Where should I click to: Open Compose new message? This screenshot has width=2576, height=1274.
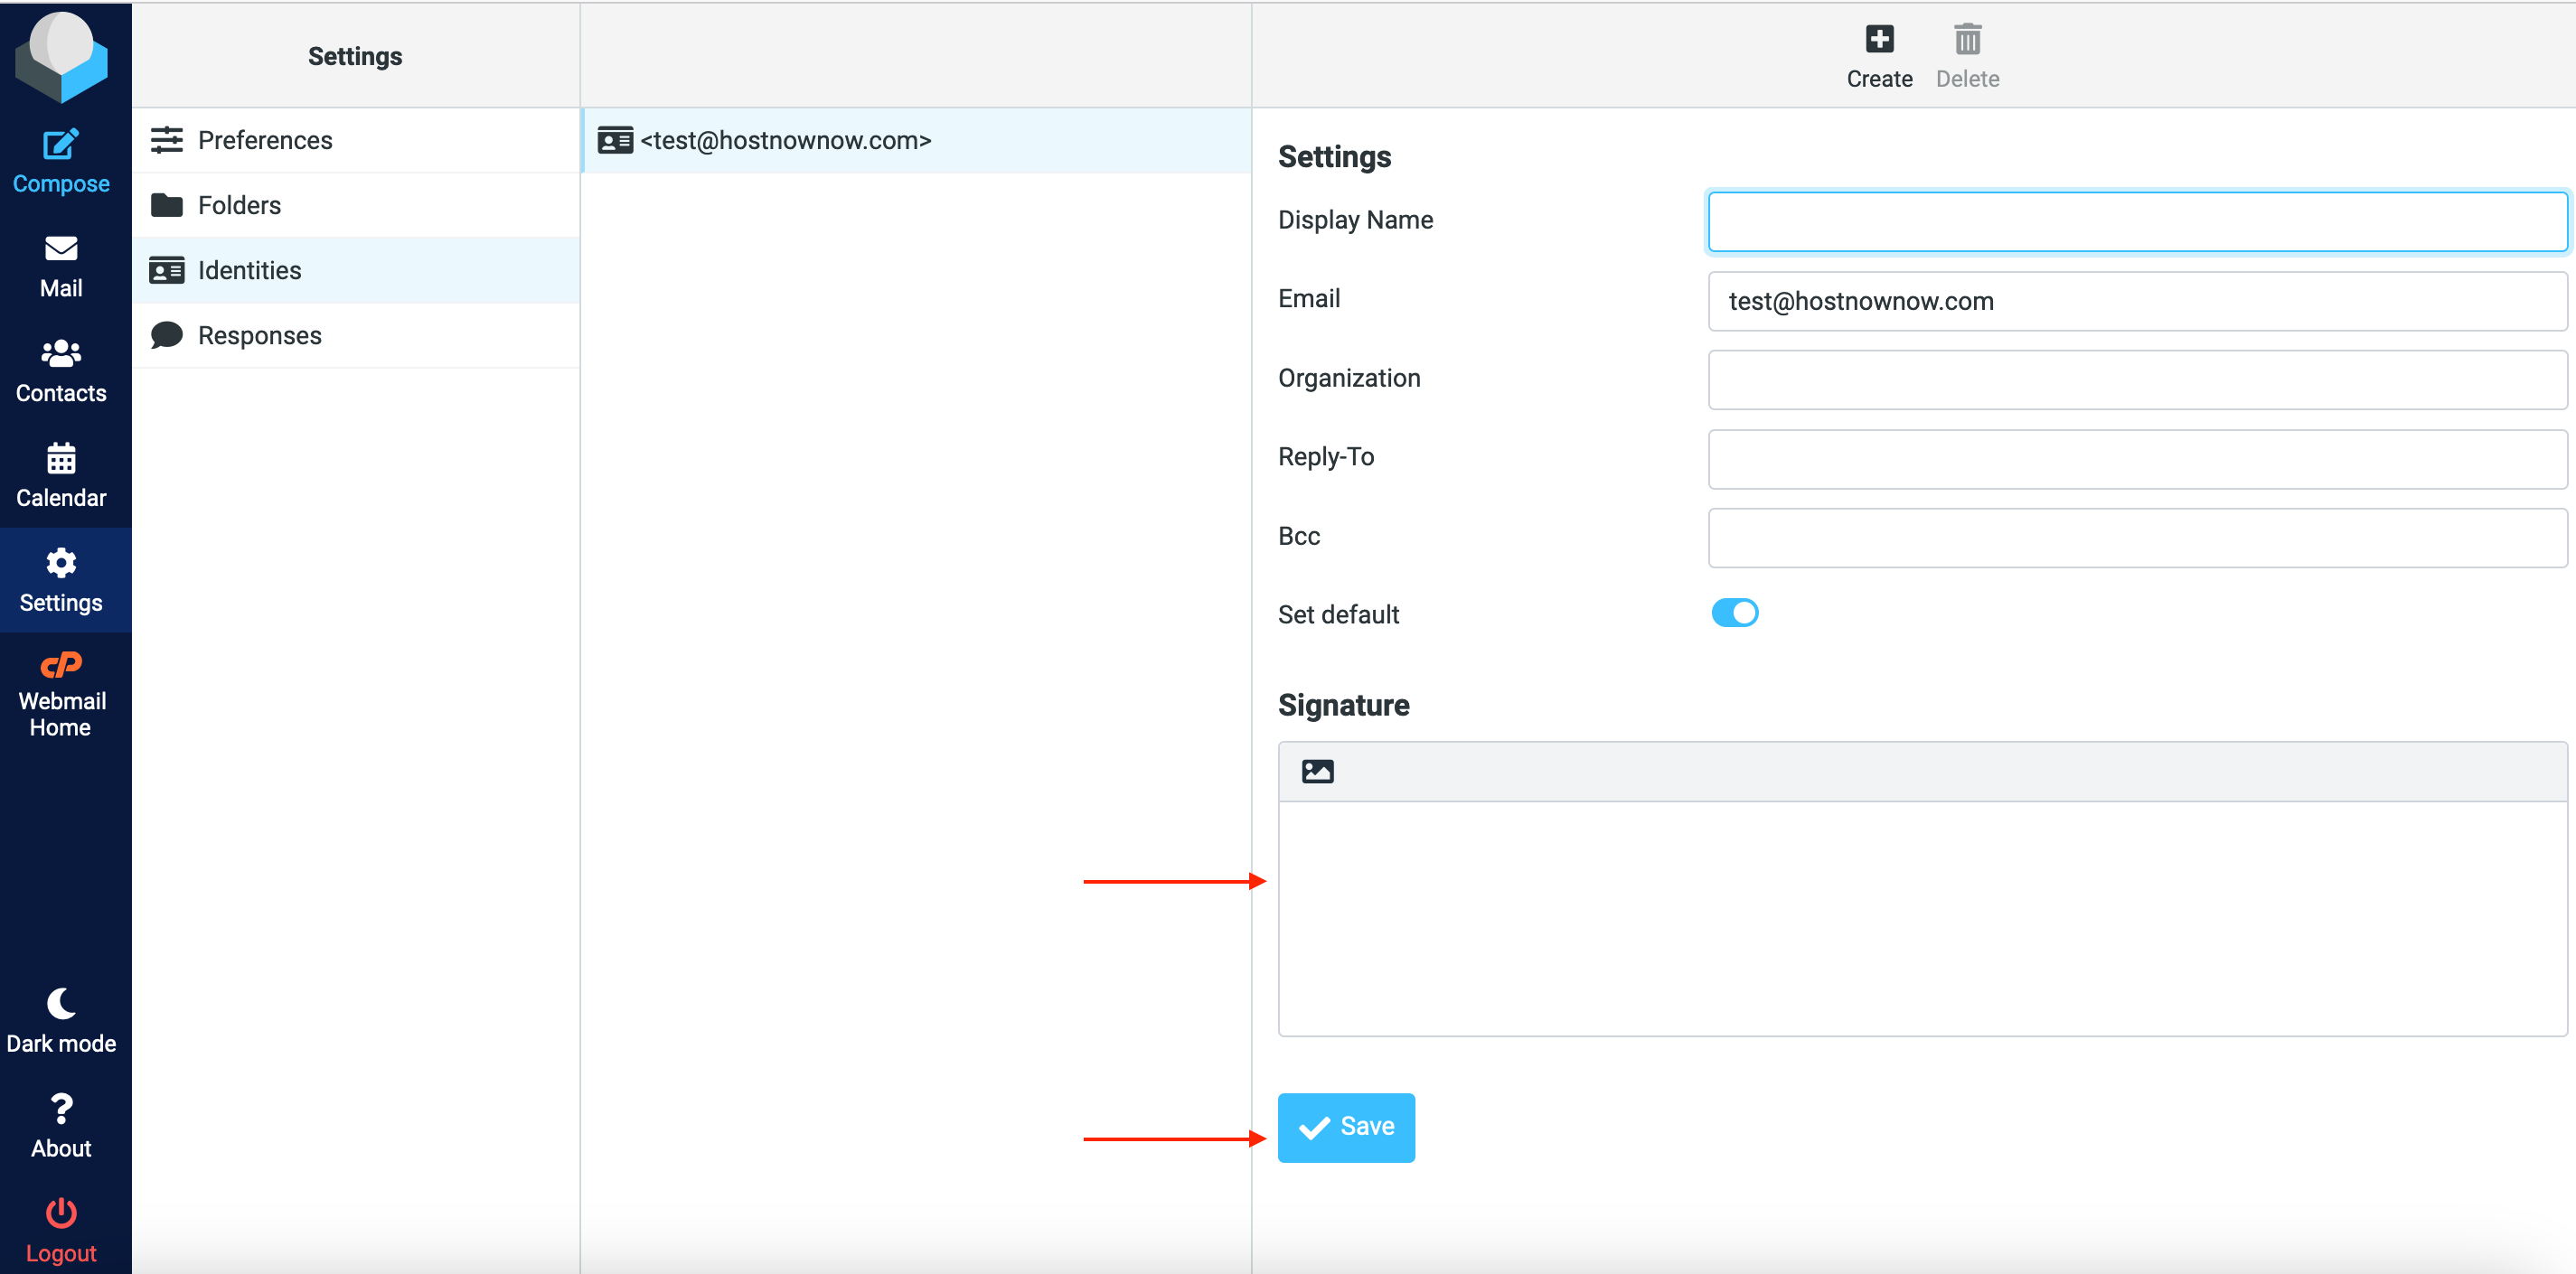(x=61, y=162)
